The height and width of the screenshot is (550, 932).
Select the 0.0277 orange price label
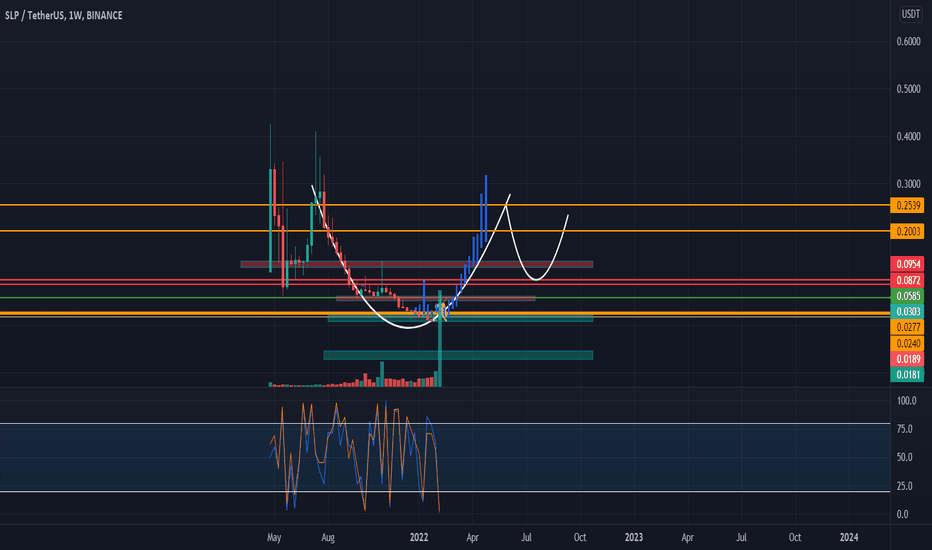907,327
